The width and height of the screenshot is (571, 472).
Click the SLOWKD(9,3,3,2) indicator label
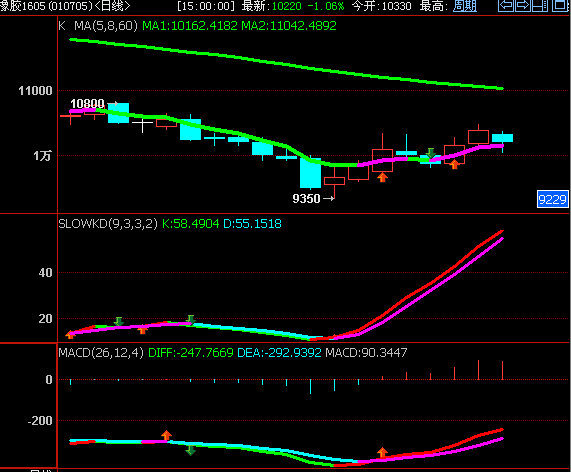pos(108,223)
